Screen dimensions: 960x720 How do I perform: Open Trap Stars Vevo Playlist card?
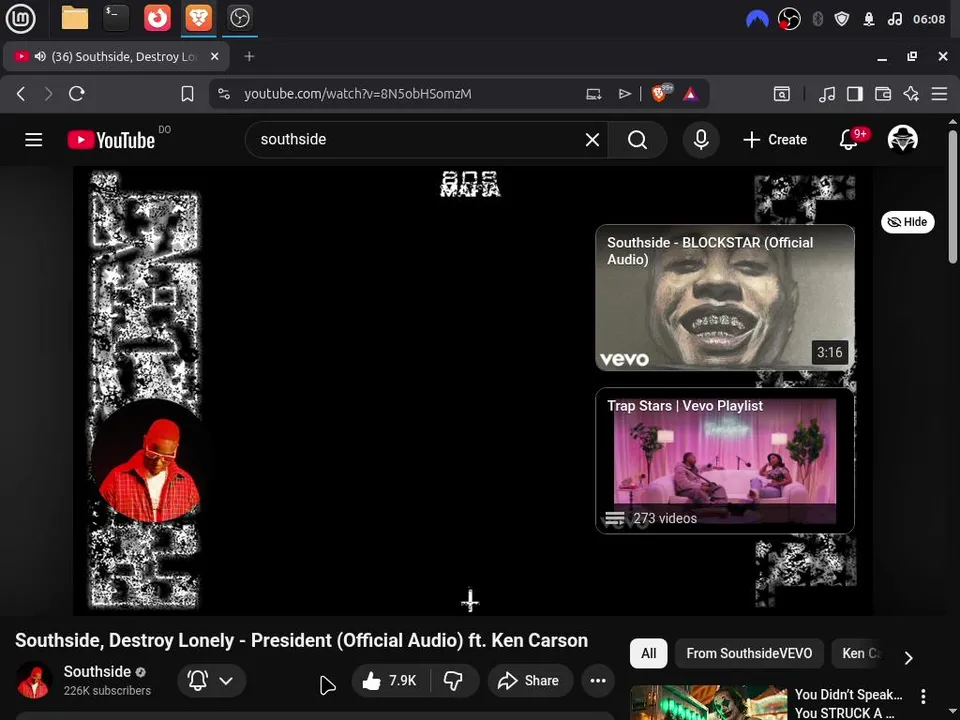725,460
